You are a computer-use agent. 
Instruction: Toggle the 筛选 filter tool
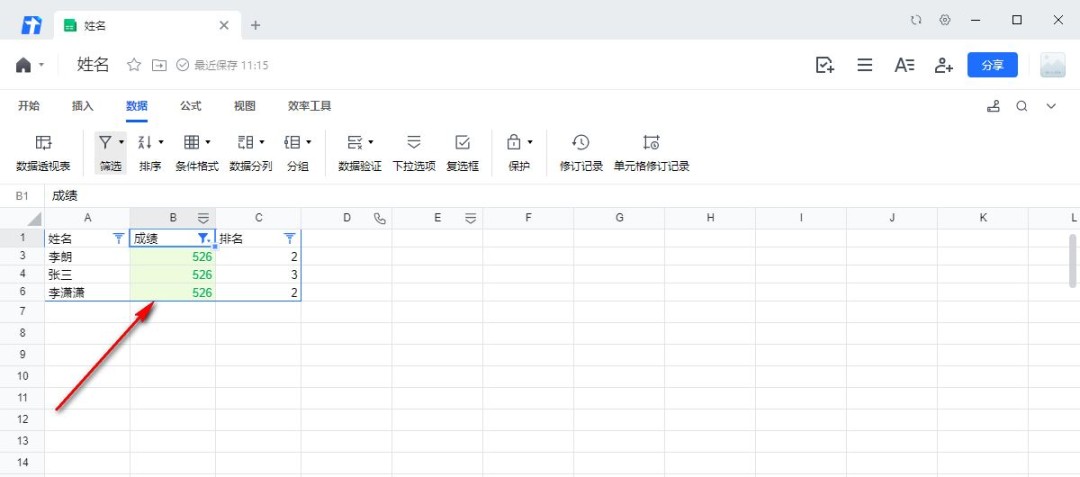pos(110,153)
